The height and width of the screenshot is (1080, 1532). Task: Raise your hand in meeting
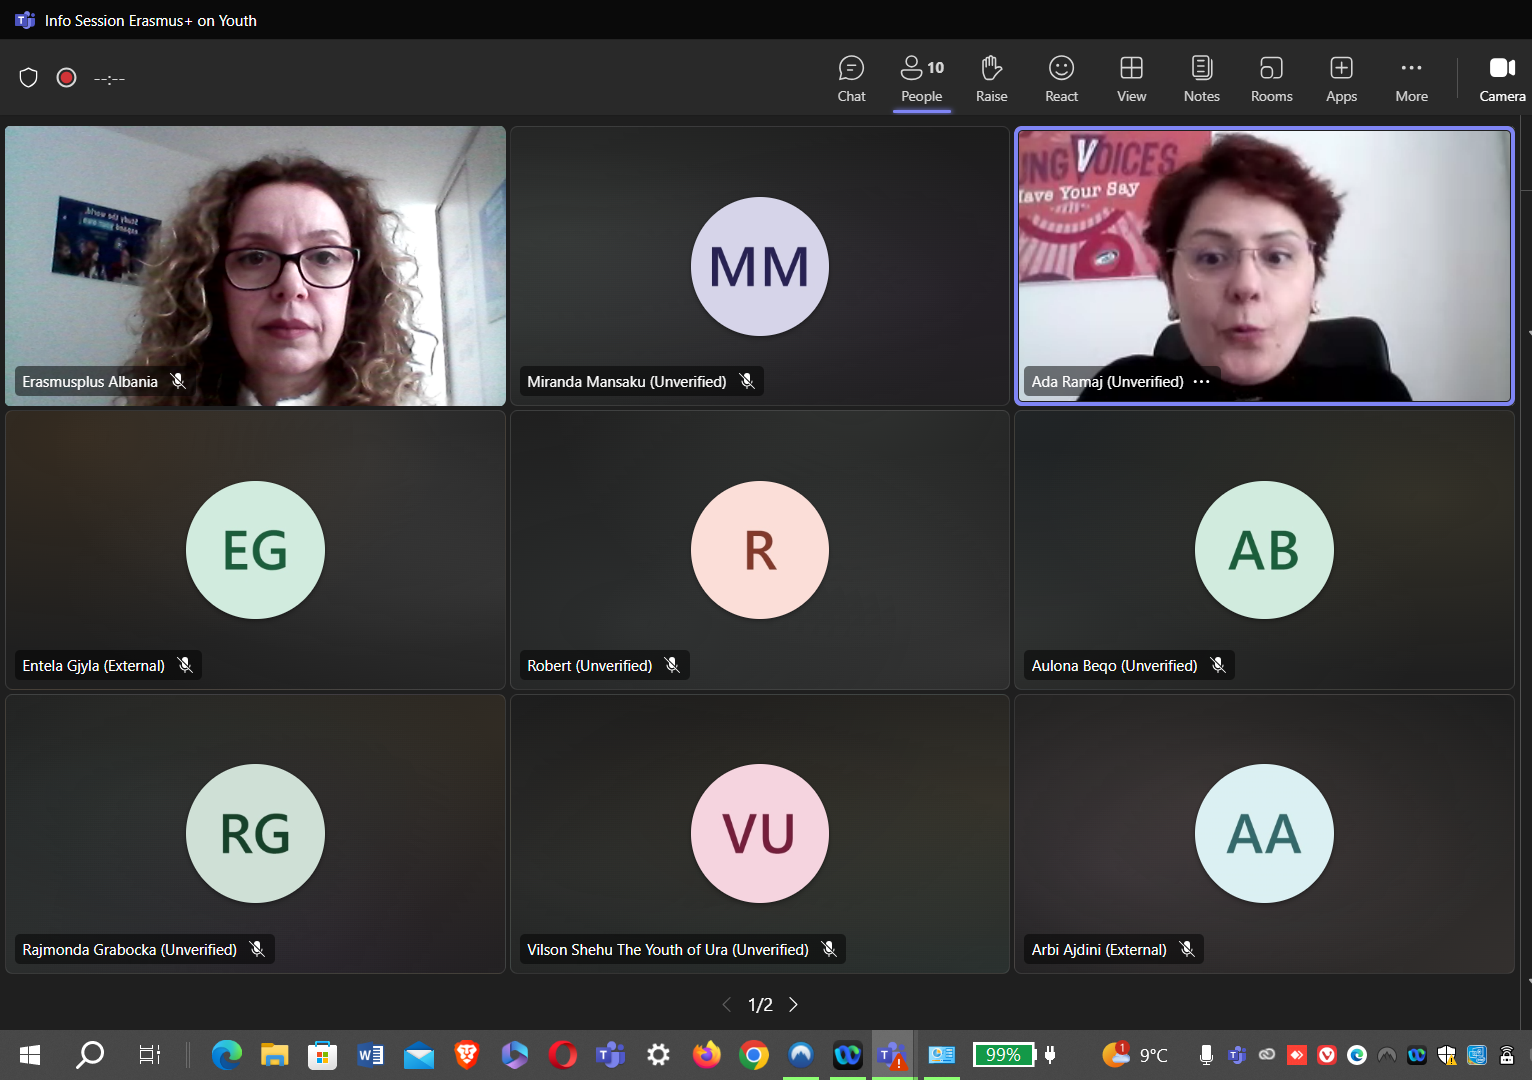991,79
